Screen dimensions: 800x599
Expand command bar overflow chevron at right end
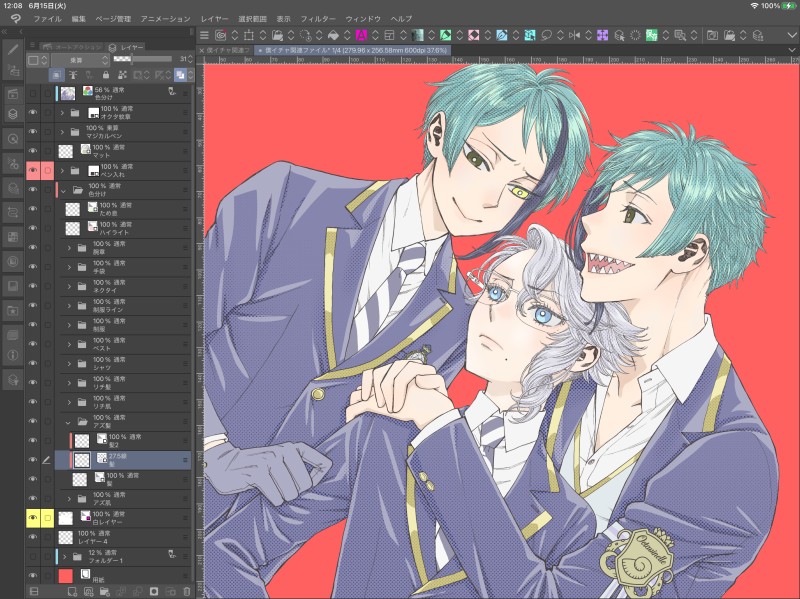tap(791, 35)
